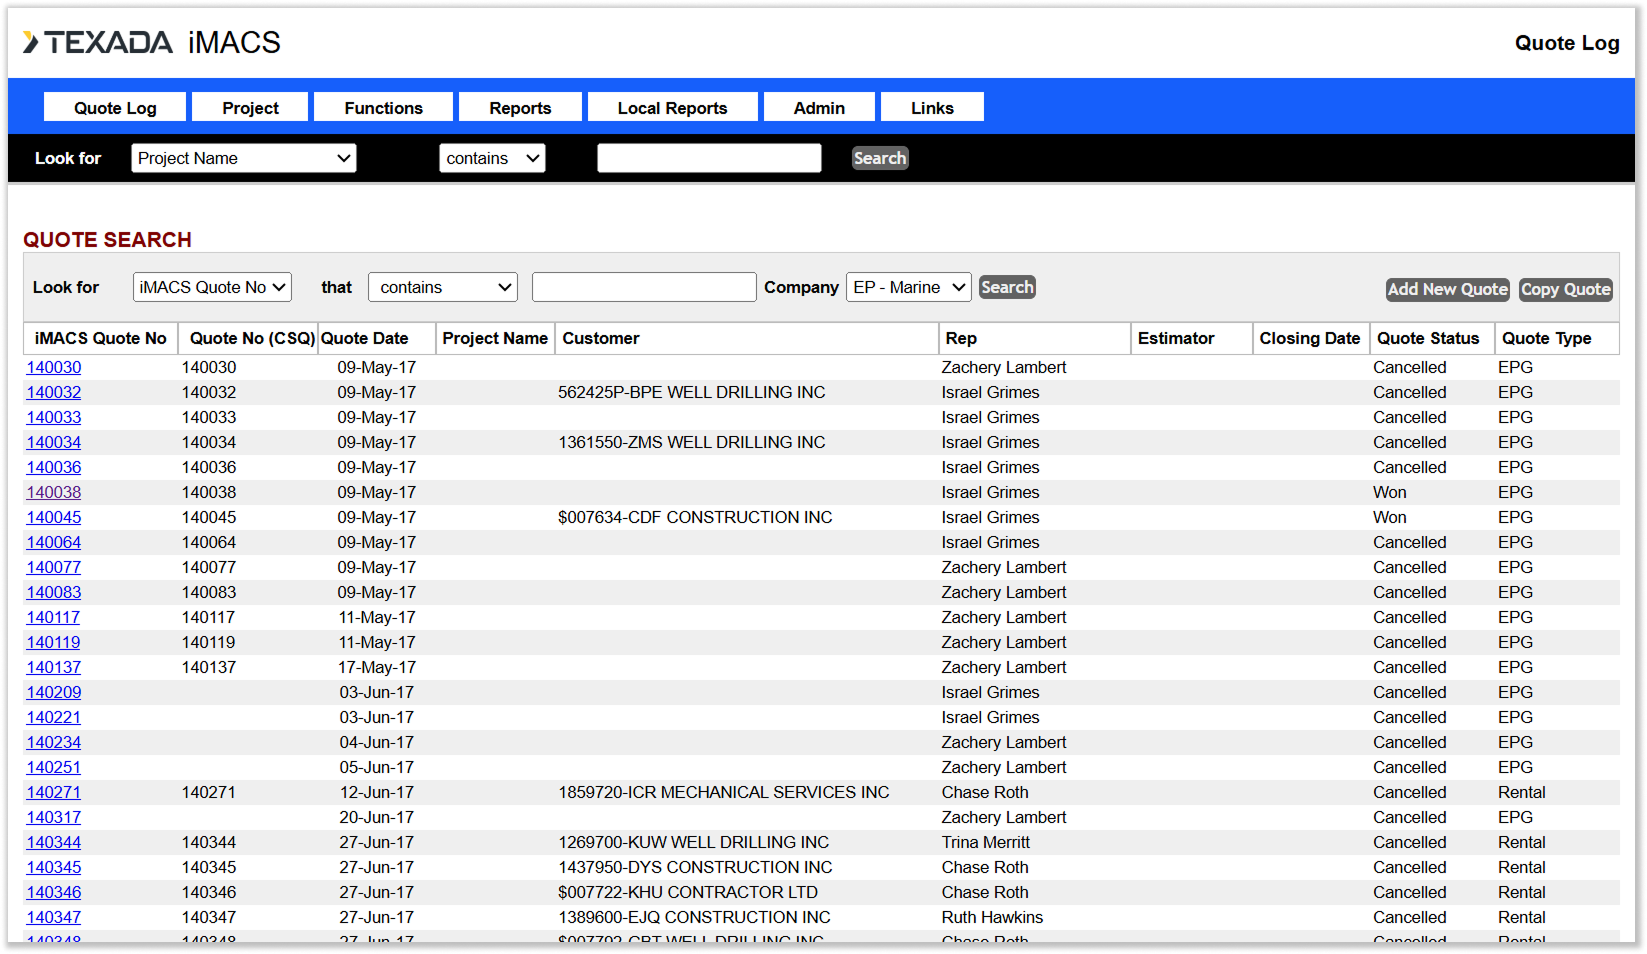The height and width of the screenshot is (954, 1647).
Task: Click Search button next to Company
Action: click(1007, 287)
